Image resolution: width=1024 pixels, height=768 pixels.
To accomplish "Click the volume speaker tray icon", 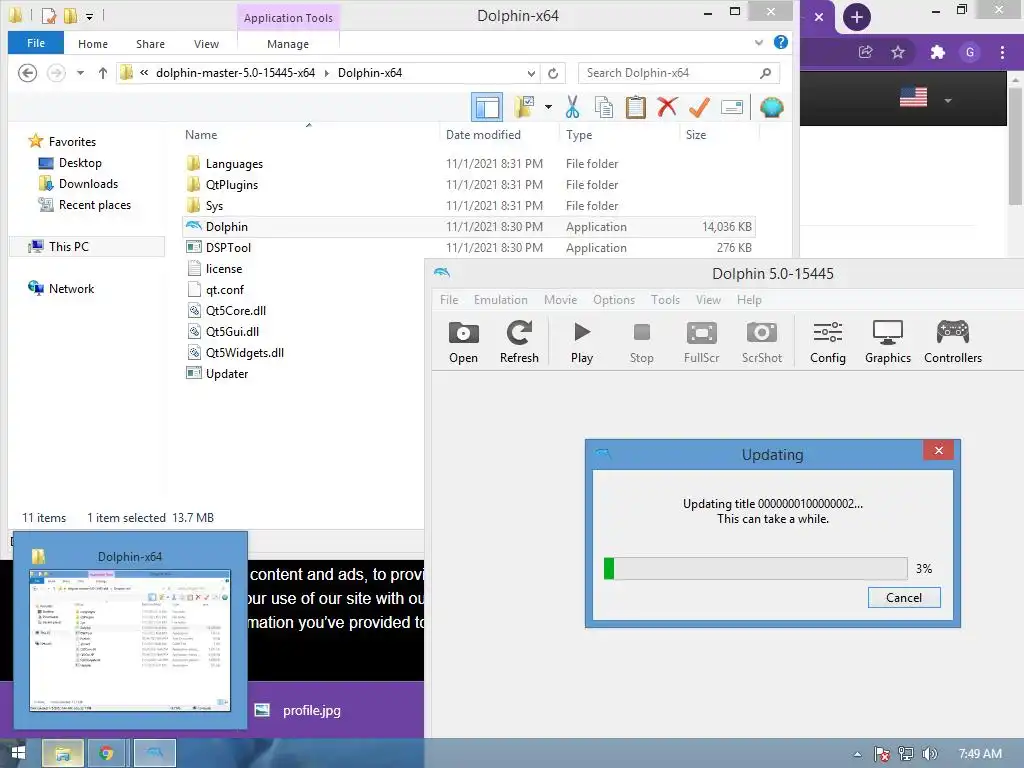I will (x=929, y=754).
